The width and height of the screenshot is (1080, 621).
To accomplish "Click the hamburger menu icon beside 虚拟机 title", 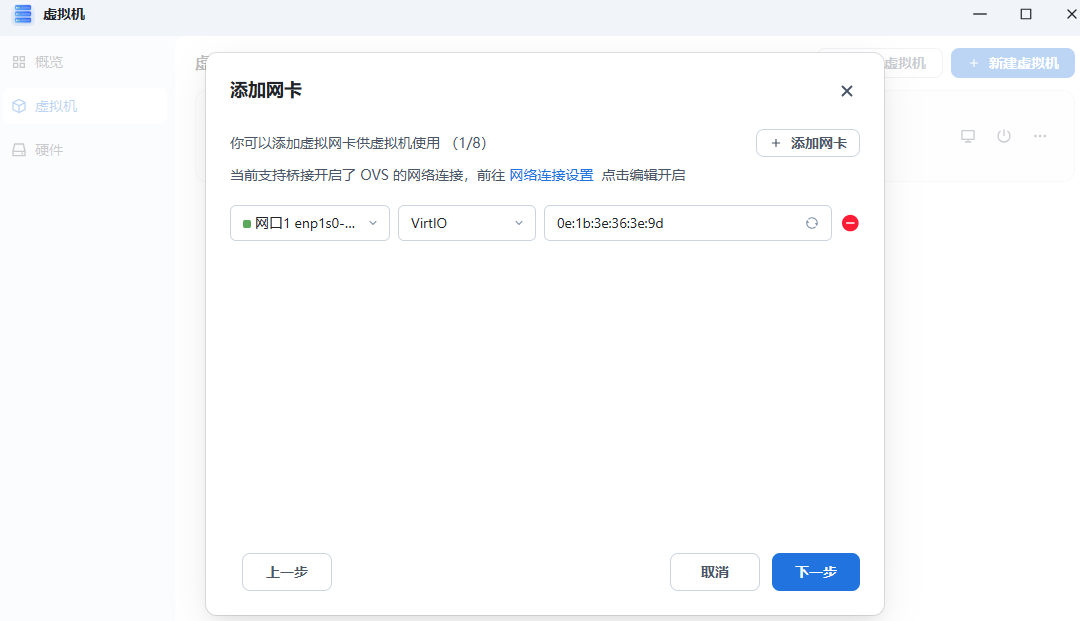I will [x=22, y=14].
